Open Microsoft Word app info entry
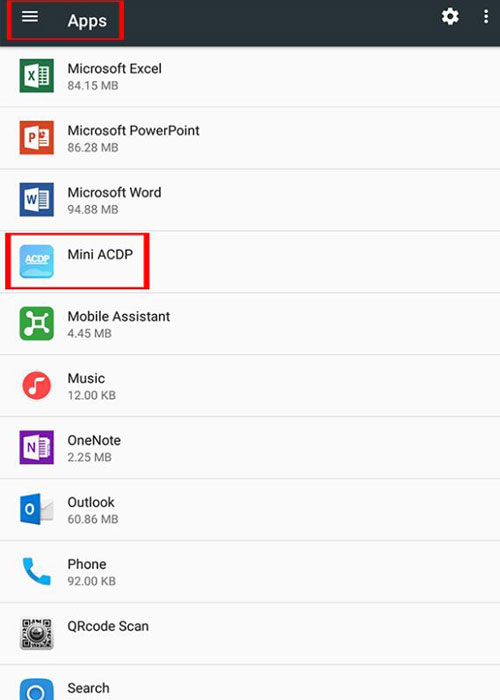The height and width of the screenshot is (700, 500). click(x=250, y=200)
